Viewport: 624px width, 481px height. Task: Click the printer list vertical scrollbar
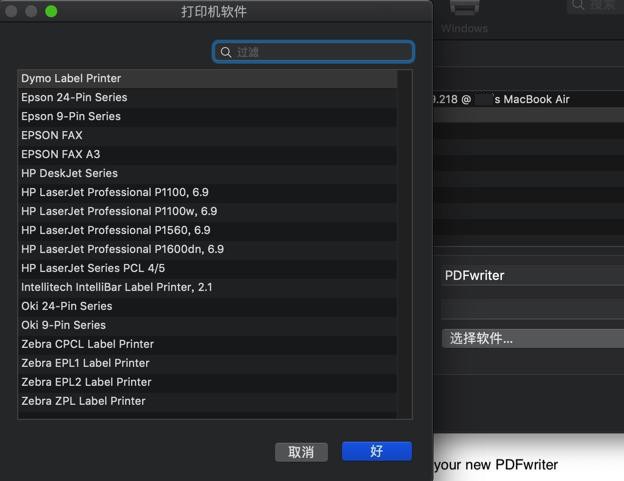[405, 244]
